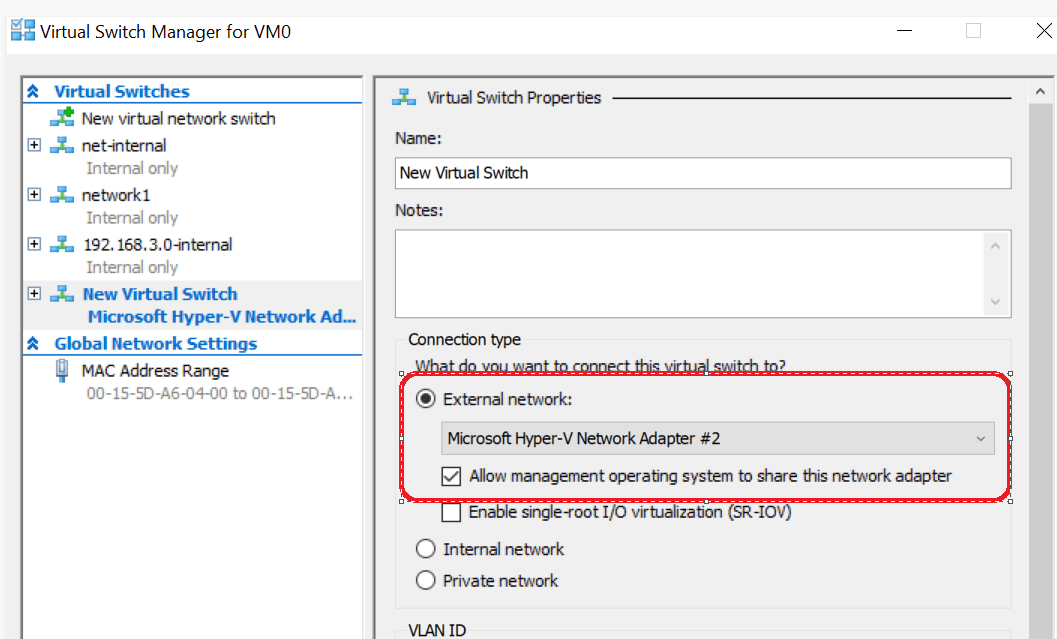Click the Virtual Switch Manager title bar icon
Screen dimensions: 1057x639
point(23,30)
